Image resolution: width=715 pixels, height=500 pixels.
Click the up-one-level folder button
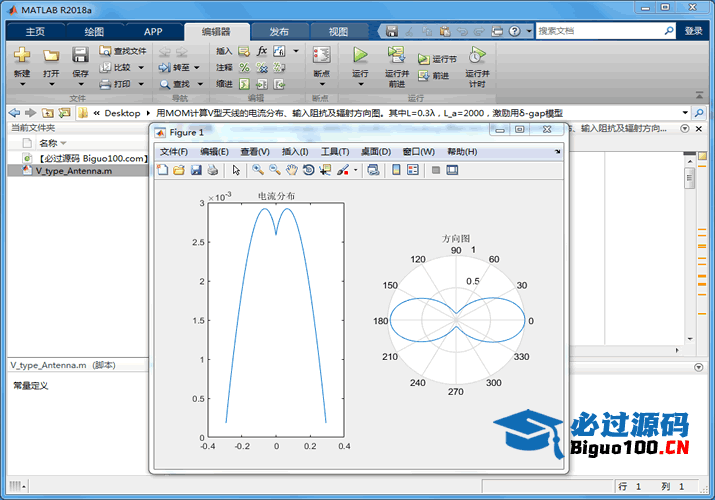pos(47,113)
